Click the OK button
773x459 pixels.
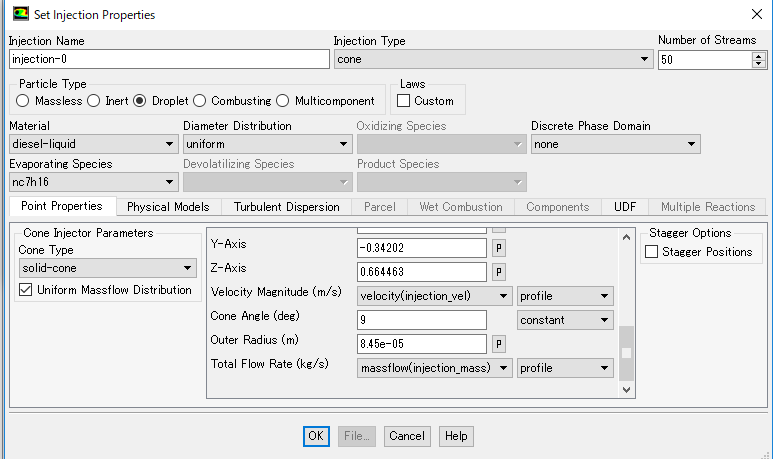(x=316, y=436)
